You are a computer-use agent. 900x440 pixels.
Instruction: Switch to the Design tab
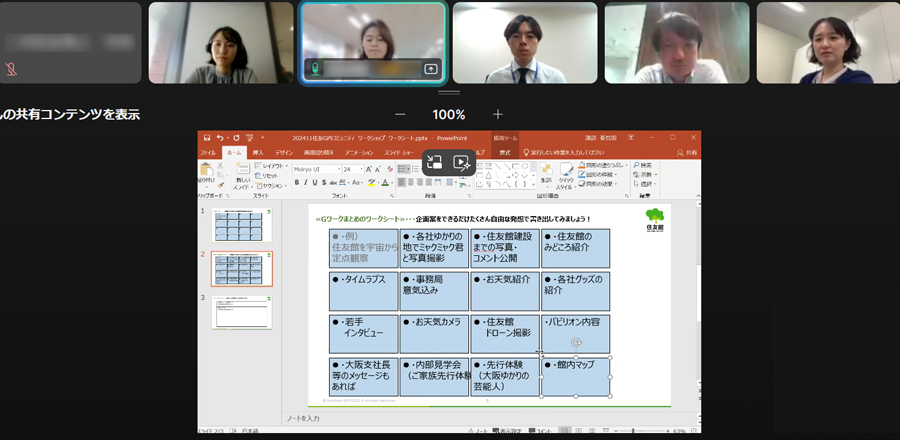[x=284, y=153]
